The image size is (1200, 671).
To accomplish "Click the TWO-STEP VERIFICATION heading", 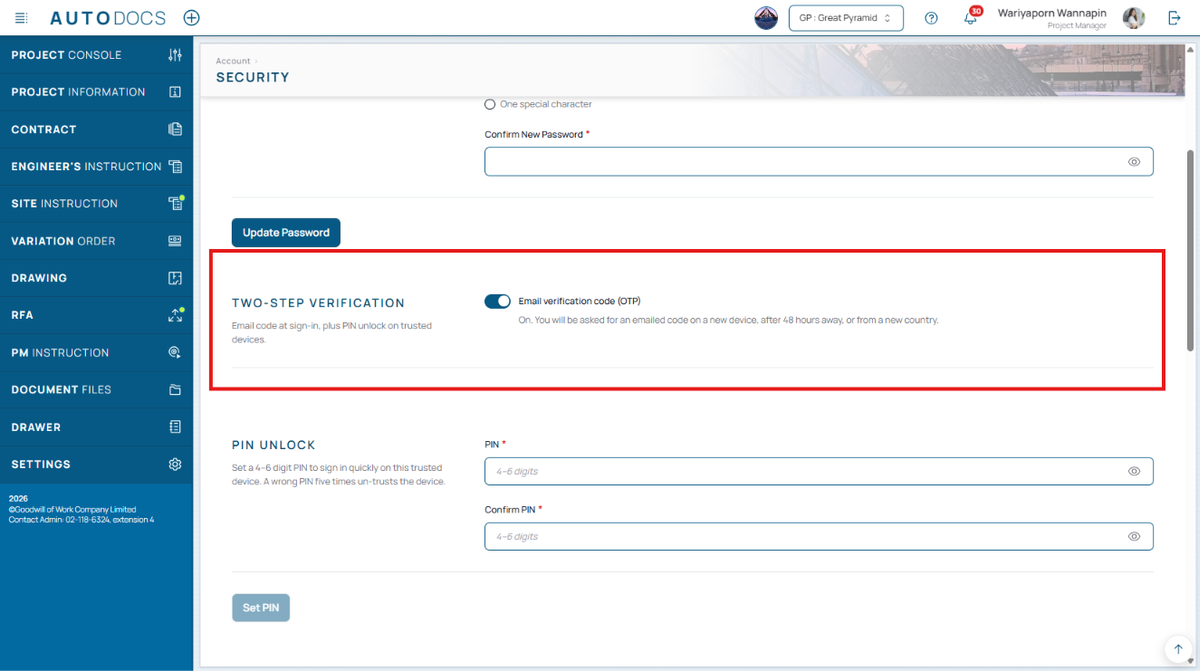I will pyautogui.click(x=318, y=303).
